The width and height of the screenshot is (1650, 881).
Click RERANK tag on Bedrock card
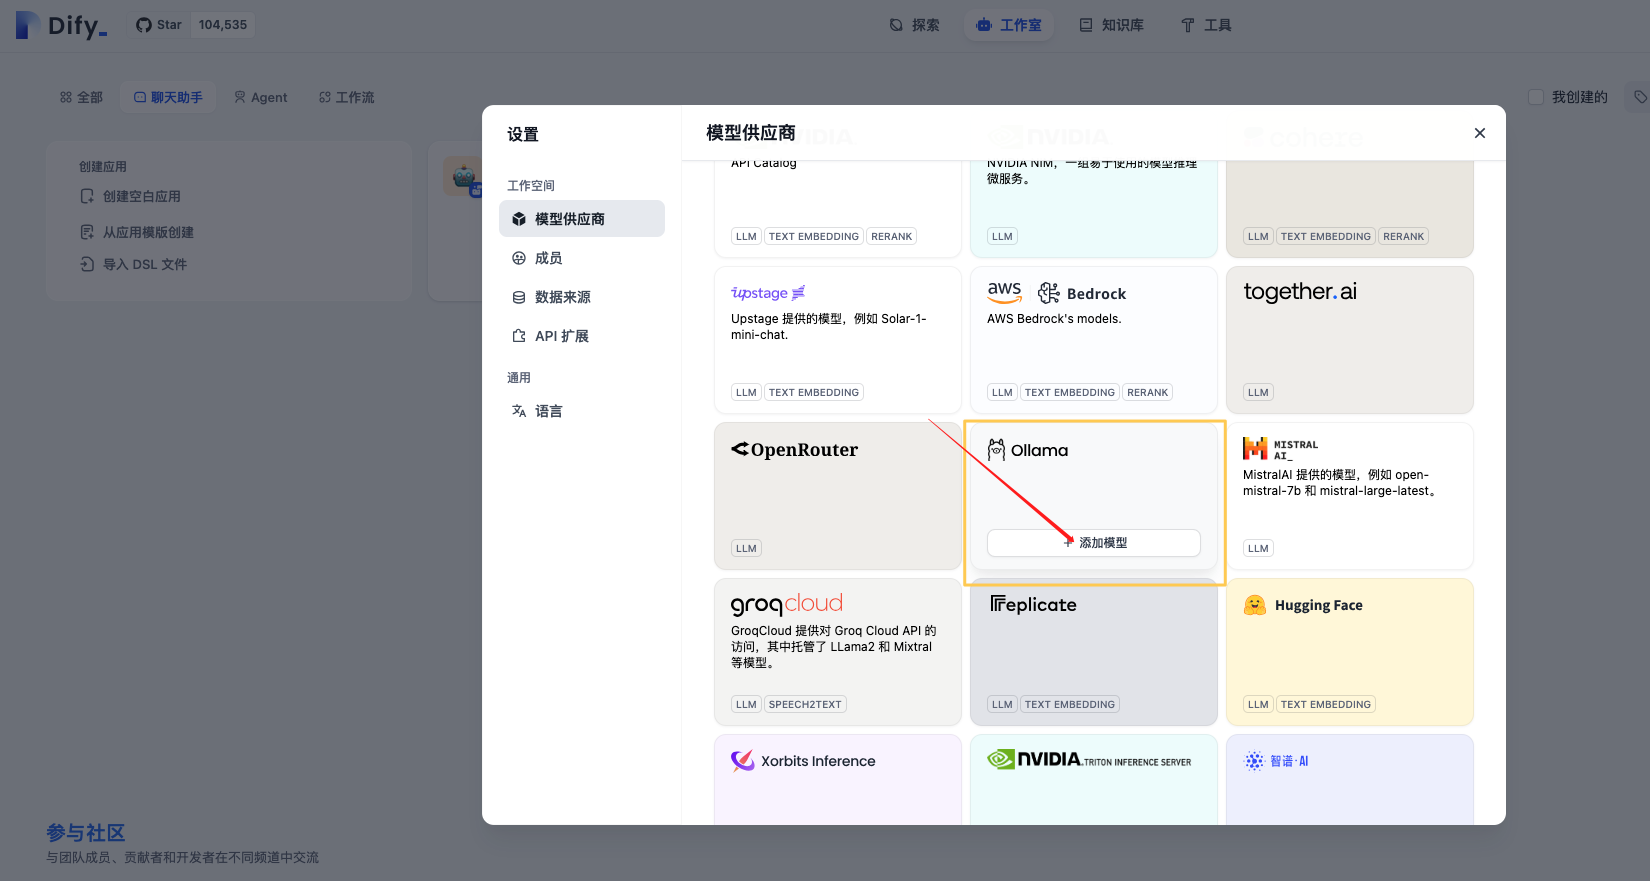pyautogui.click(x=1147, y=392)
